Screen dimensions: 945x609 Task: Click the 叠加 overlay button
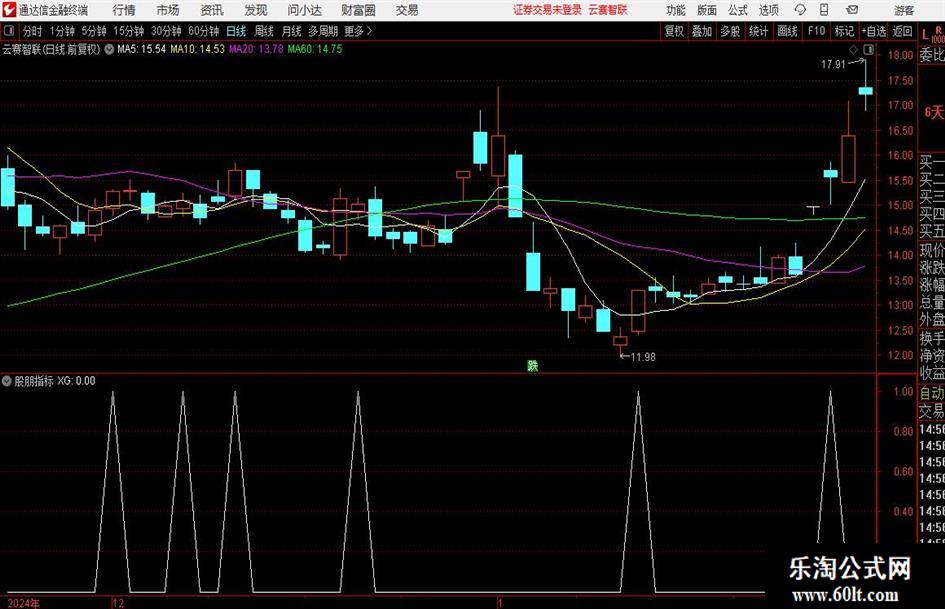coord(702,31)
